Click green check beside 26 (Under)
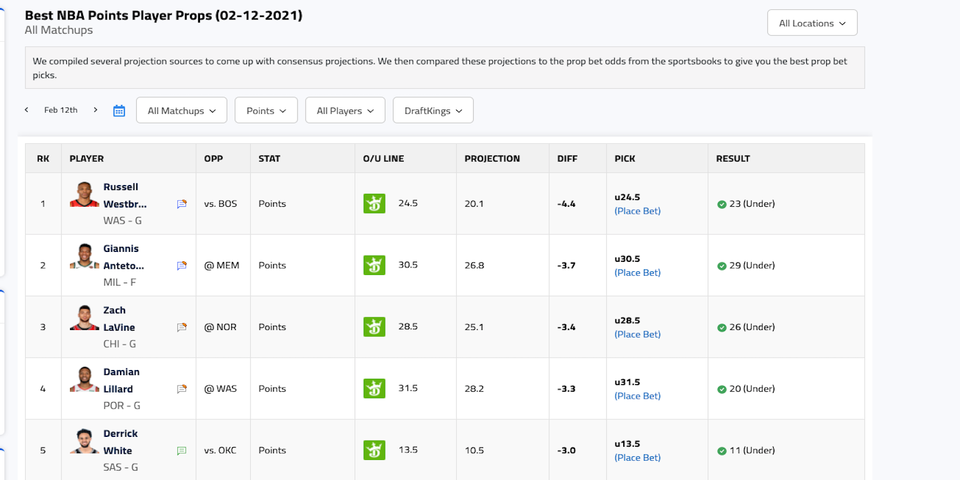960x480 pixels. tap(722, 328)
